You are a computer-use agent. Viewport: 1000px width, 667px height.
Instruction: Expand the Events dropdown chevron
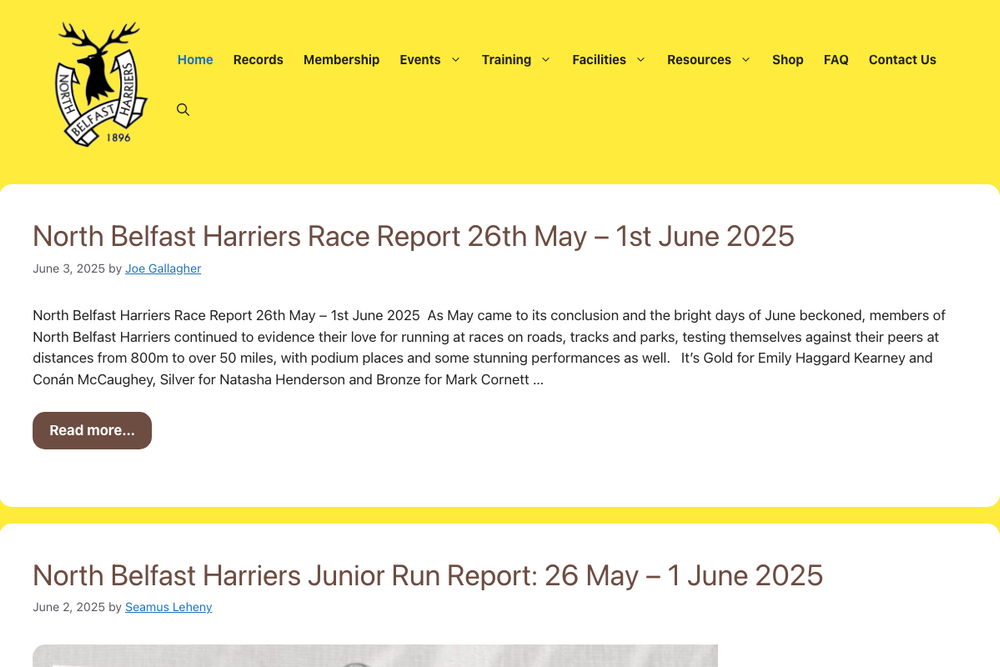[x=455, y=59]
